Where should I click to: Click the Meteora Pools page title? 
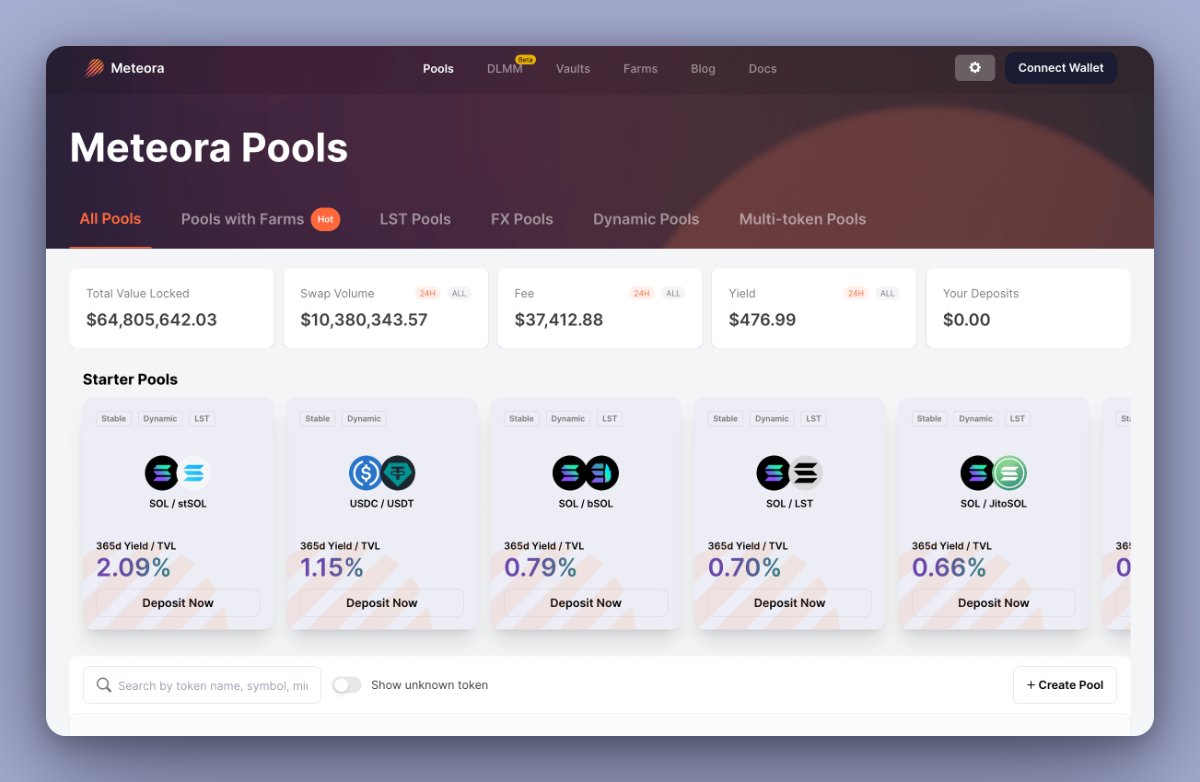(x=209, y=148)
